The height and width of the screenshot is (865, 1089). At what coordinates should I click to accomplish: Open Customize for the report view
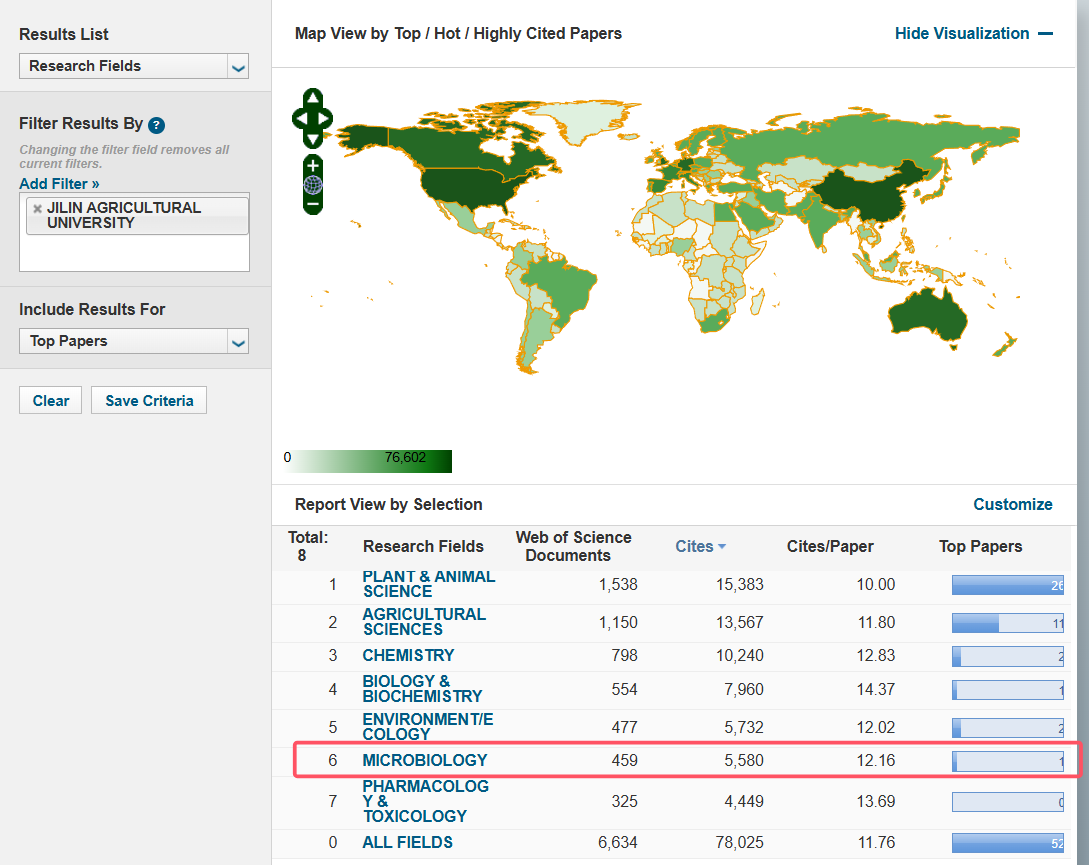pyautogui.click(x=1012, y=504)
